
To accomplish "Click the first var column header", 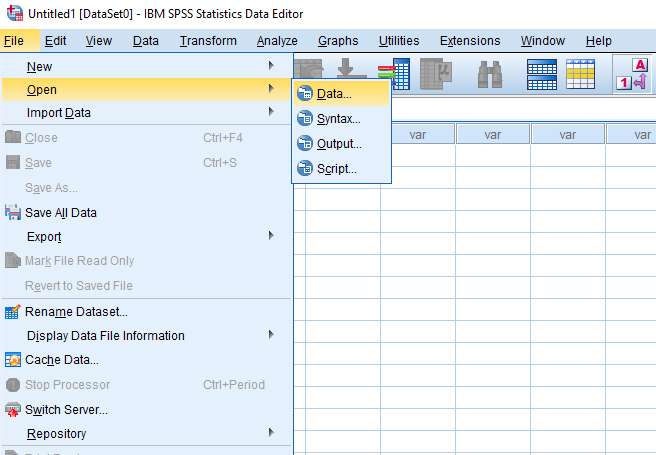I will pos(418,134).
